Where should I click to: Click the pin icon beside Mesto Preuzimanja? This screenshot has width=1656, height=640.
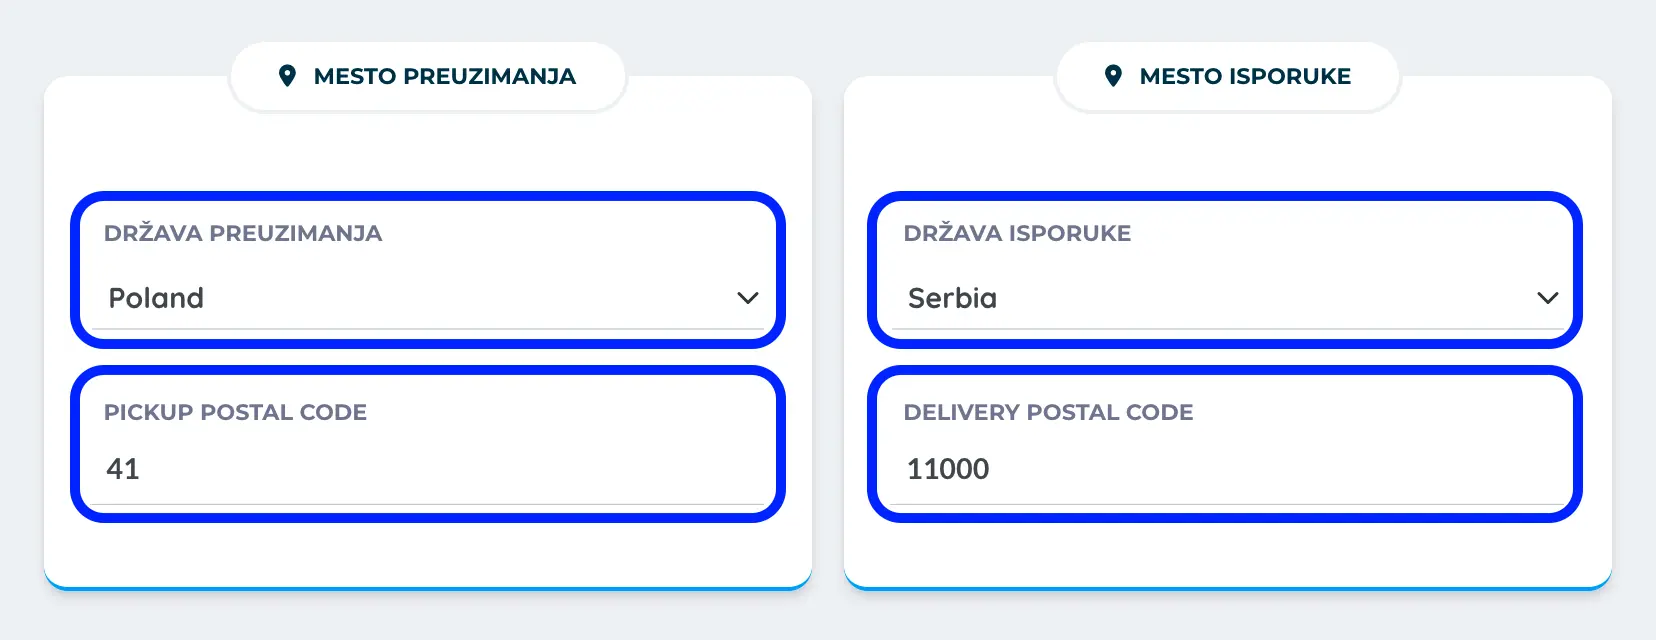287,76
